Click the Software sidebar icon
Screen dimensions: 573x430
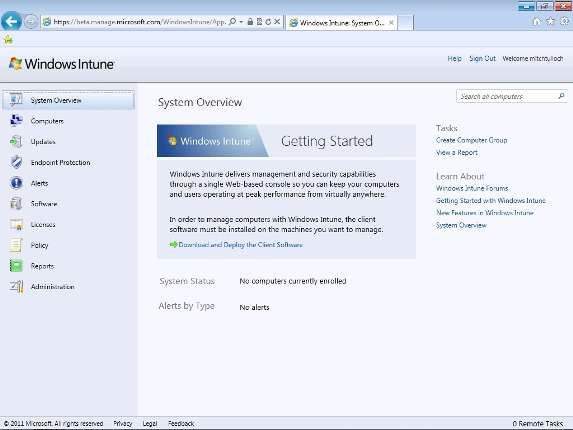click(x=16, y=203)
